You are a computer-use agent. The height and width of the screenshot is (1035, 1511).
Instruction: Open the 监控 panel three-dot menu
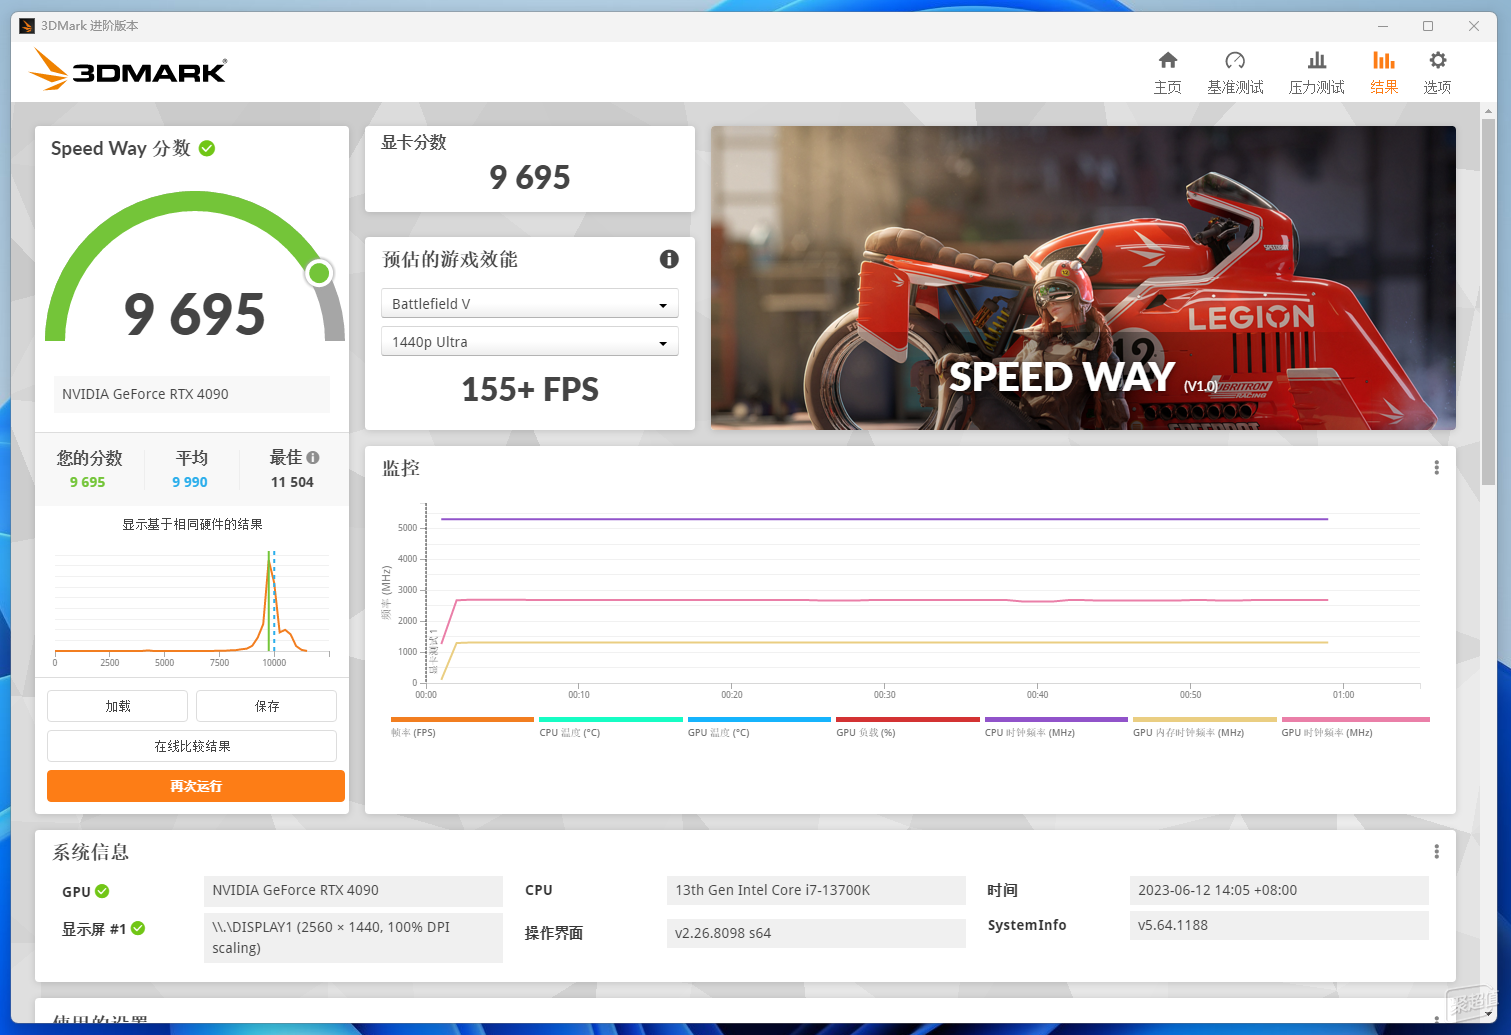[x=1437, y=467]
